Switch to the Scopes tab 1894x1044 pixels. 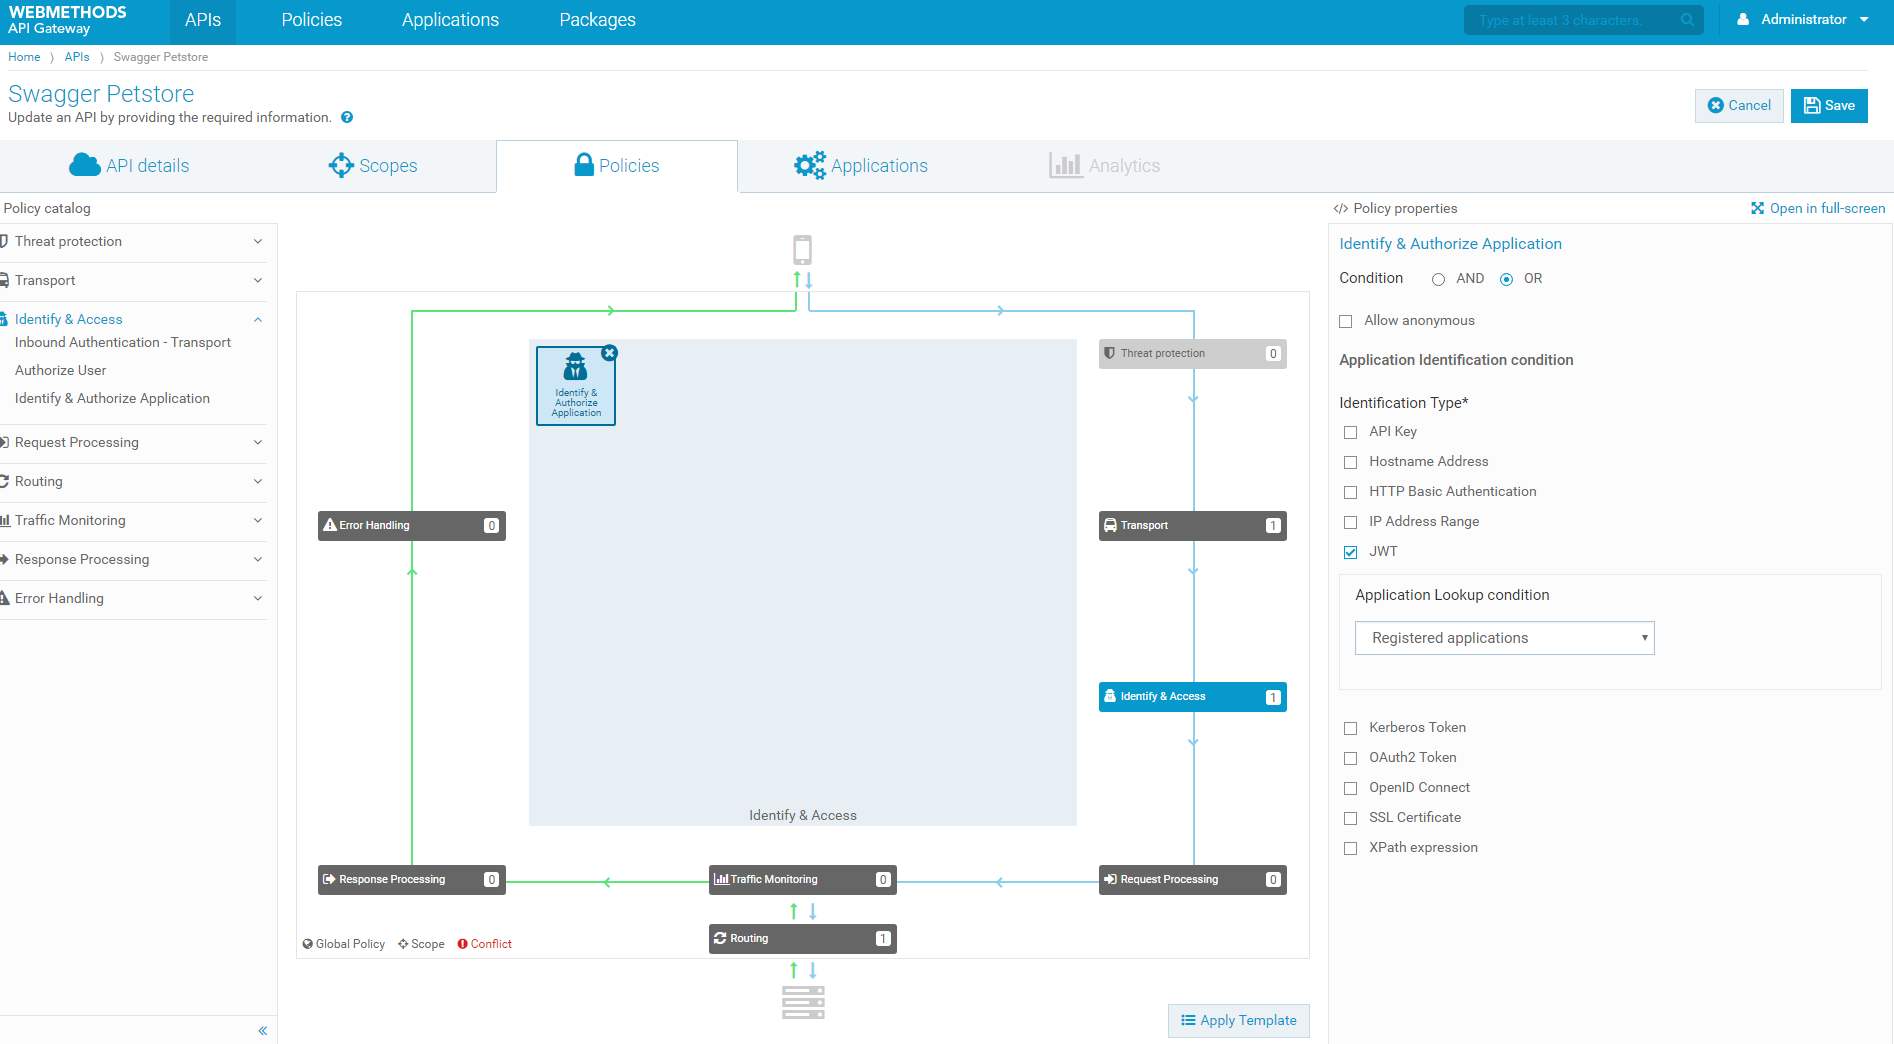[373, 166]
